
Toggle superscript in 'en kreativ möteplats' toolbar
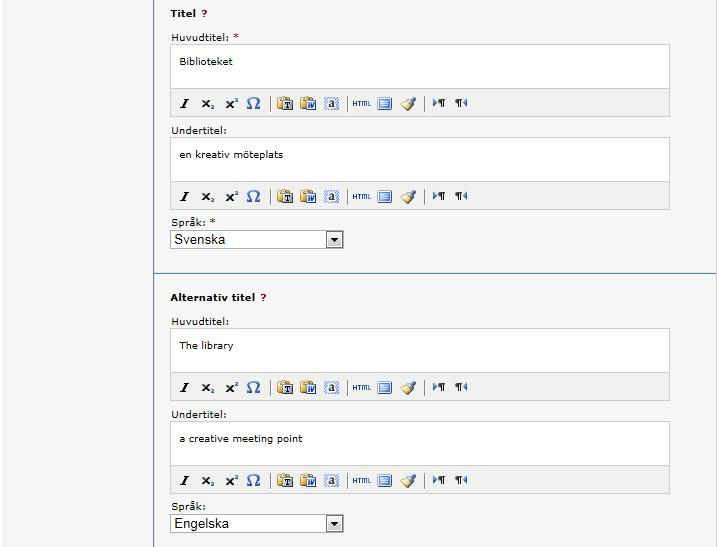pyautogui.click(x=231, y=197)
